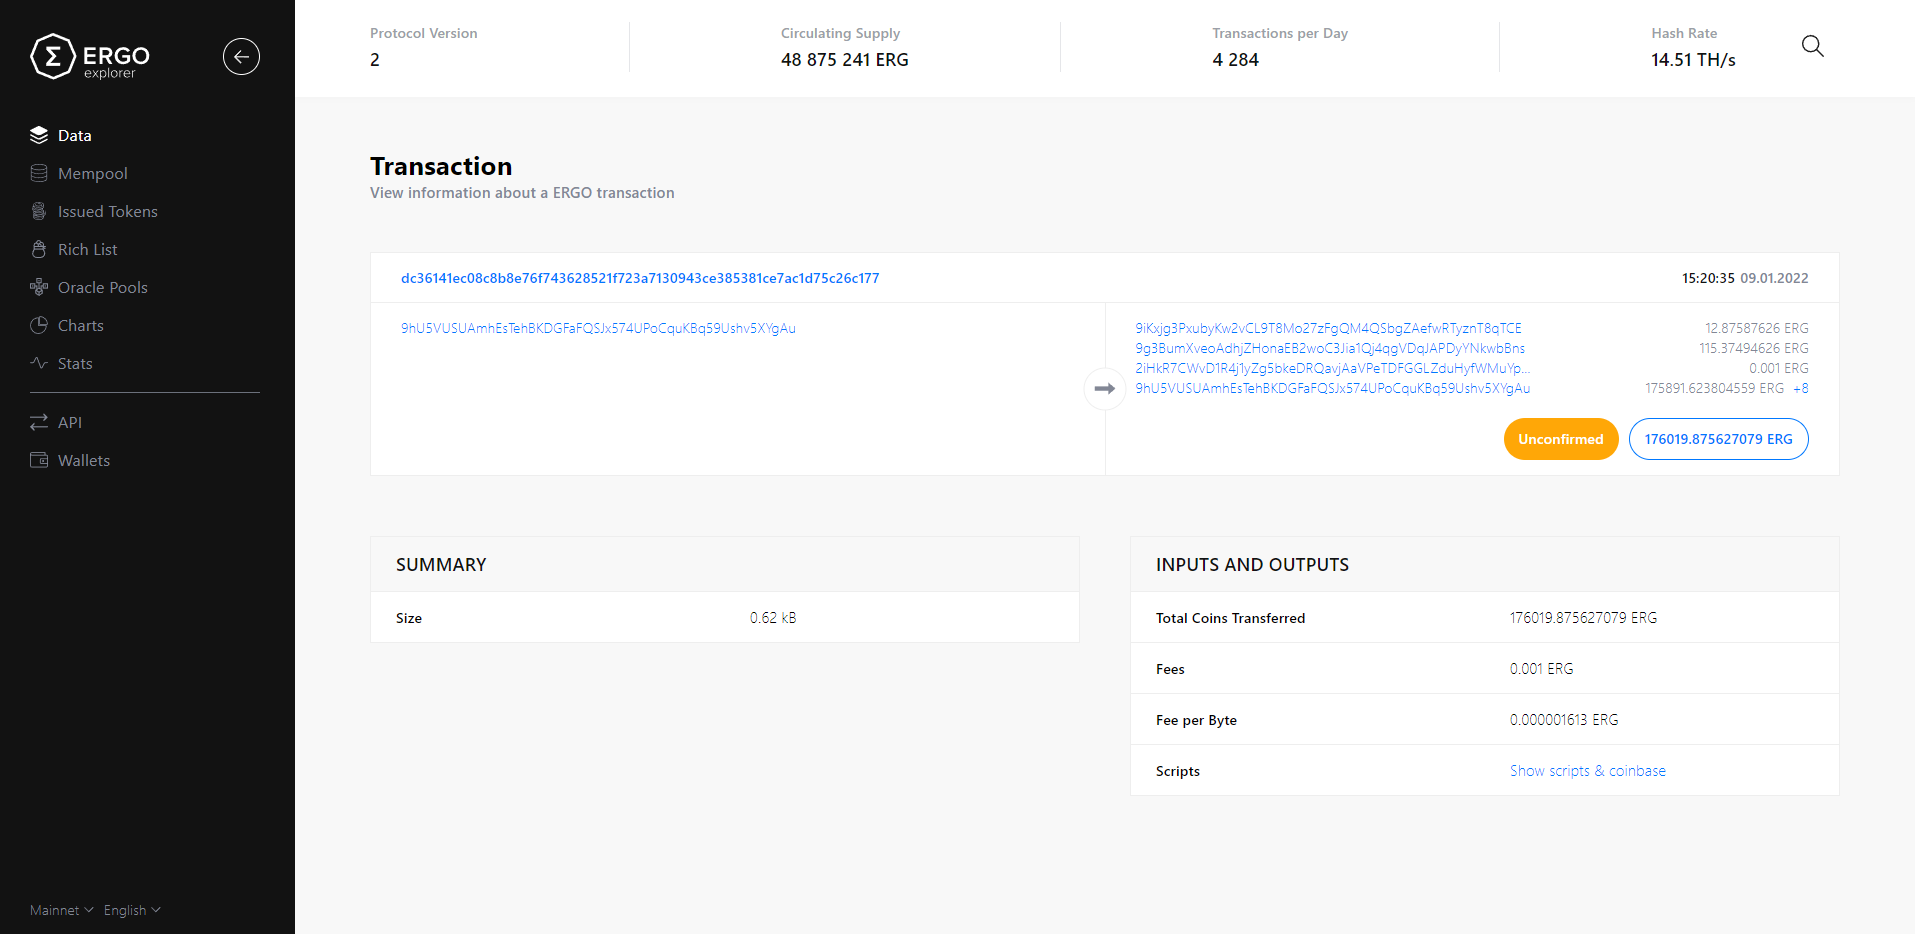The width and height of the screenshot is (1915, 934).
Task: Click the Charts pie icon
Action: tap(39, 325)
